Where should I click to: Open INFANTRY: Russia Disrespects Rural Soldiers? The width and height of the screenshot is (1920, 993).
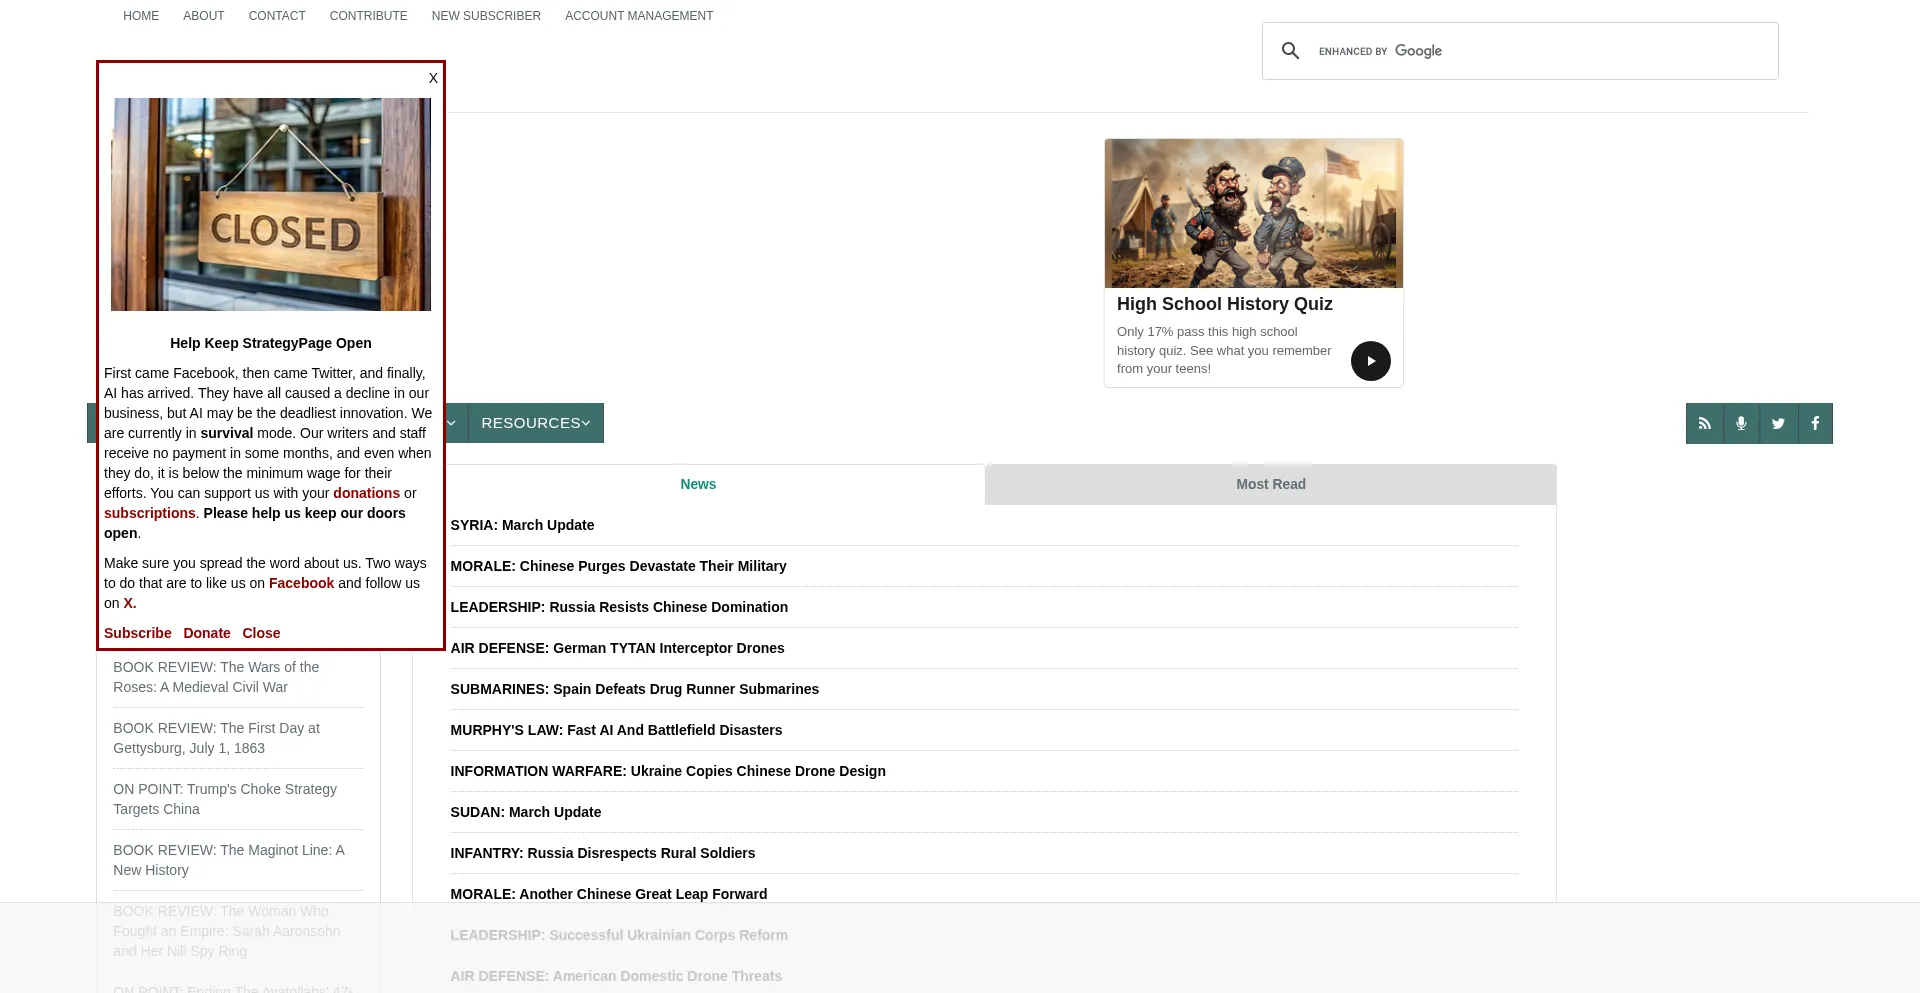pyautogui.click(x=603, y=853)
